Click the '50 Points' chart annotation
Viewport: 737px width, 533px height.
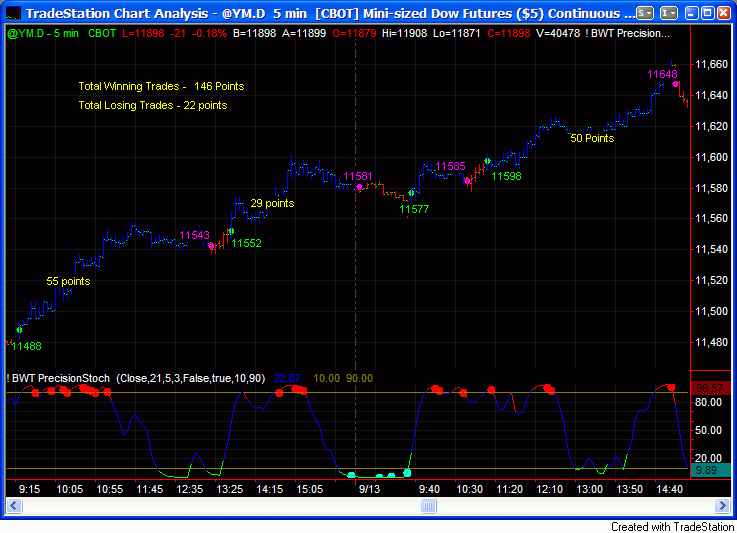point(592,138)
